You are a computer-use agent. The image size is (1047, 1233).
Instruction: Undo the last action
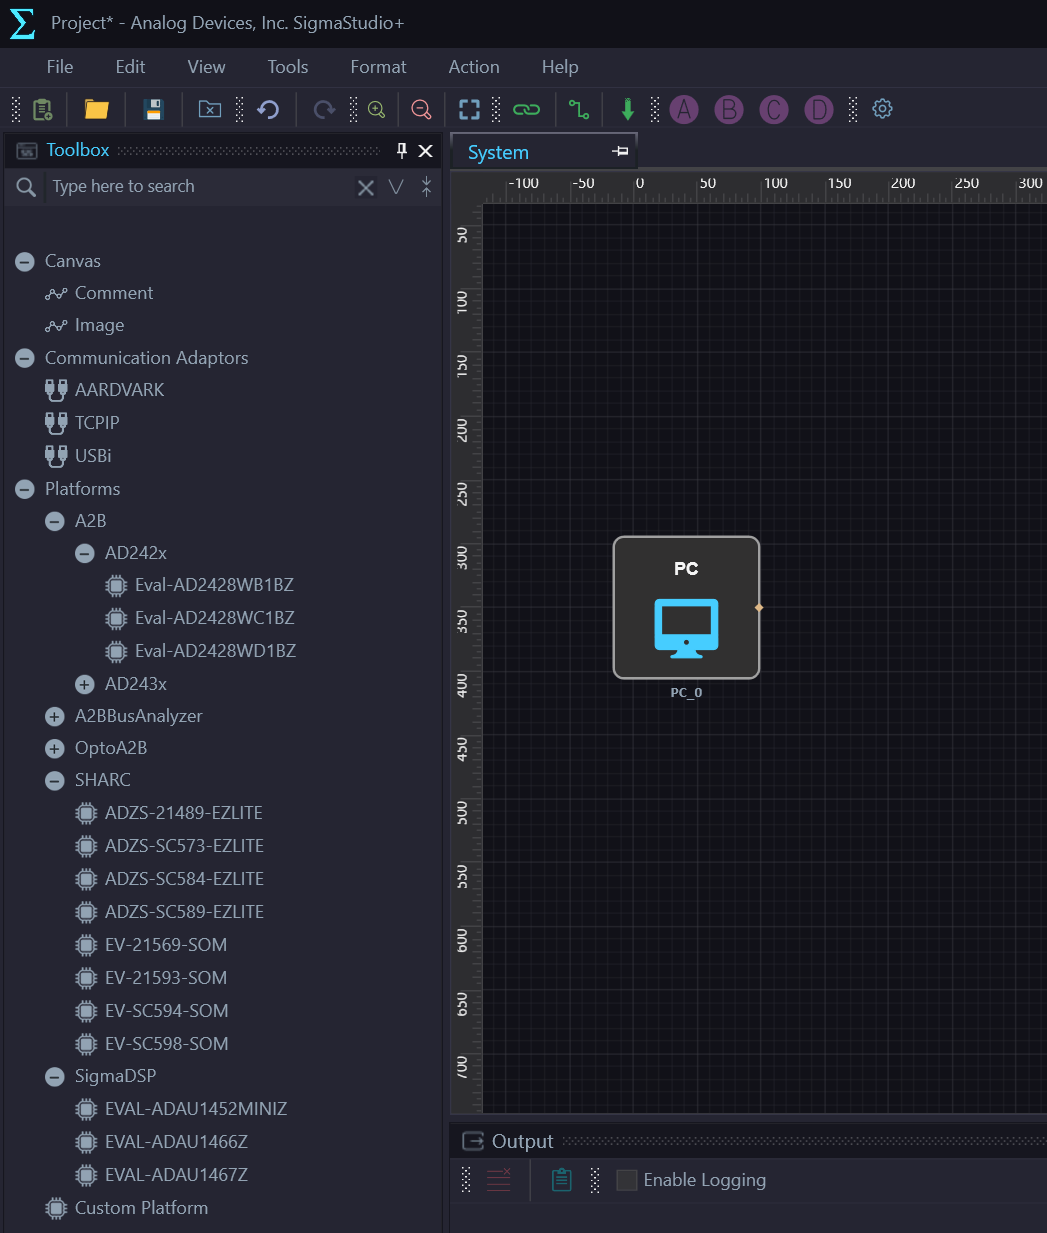pyautogui.click(x=268, y=109)
